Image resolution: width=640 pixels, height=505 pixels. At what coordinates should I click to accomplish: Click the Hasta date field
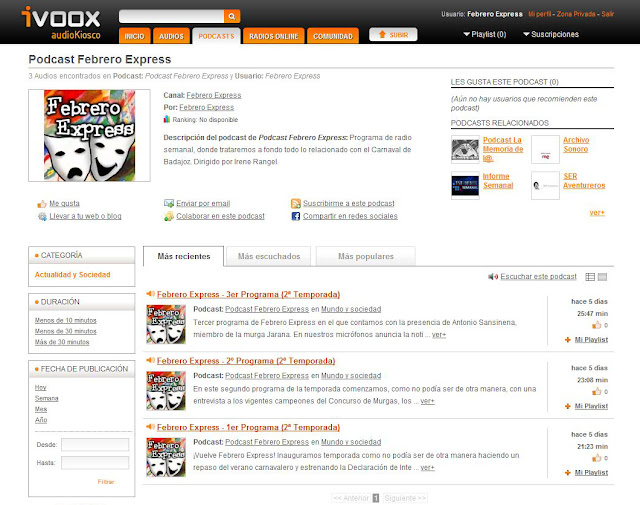95,463
